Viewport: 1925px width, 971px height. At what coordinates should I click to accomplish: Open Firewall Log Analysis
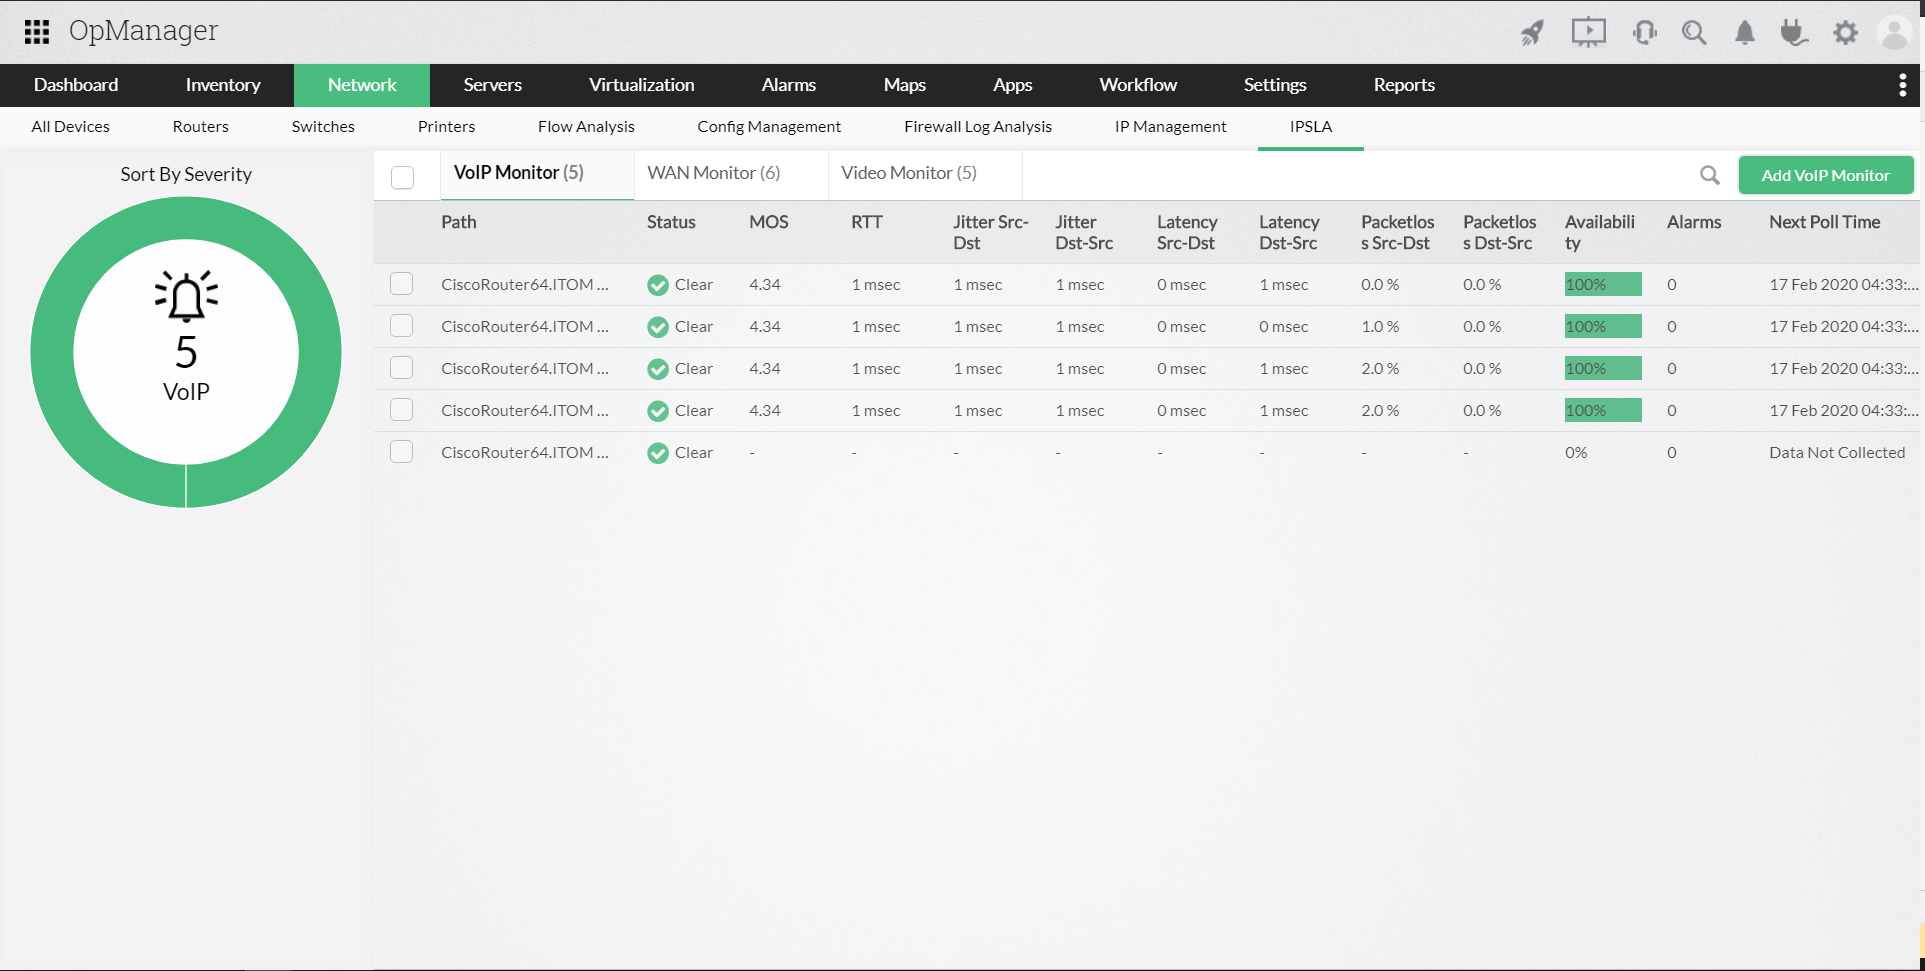click(978, 127)
